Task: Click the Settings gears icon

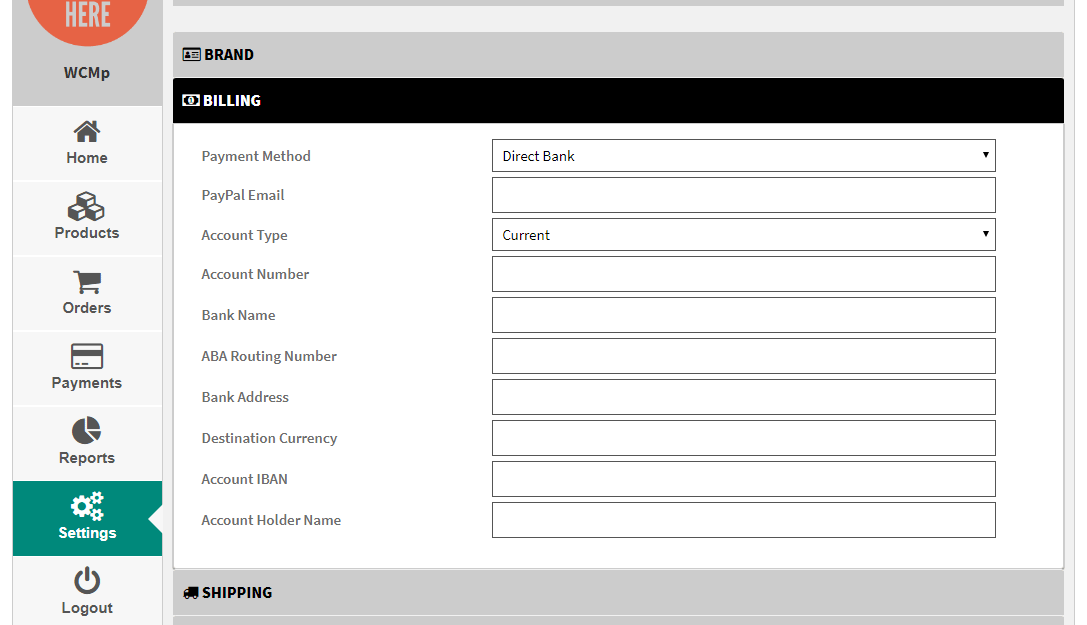Action: pos(87,506)
